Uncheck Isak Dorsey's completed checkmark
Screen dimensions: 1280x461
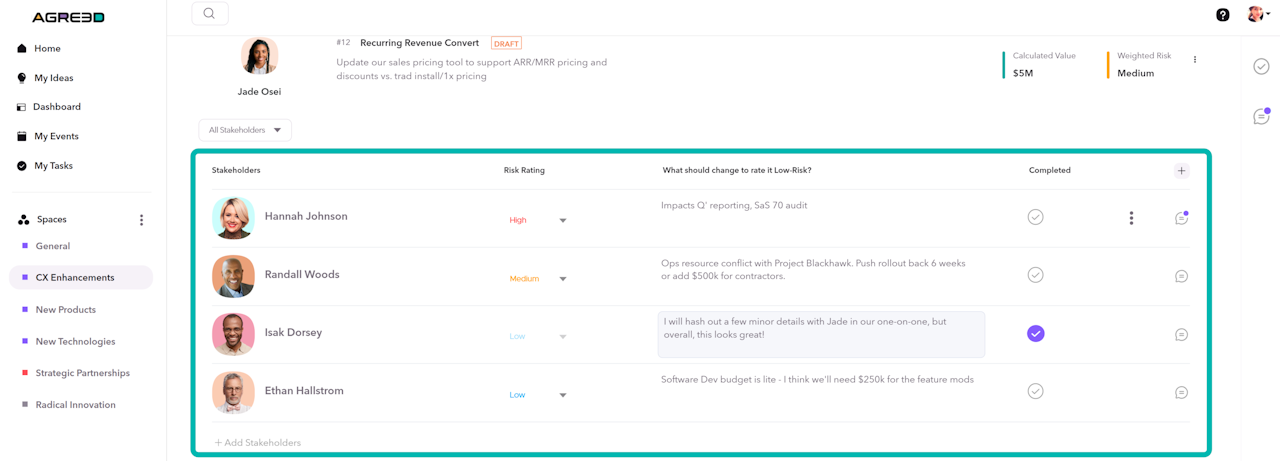tap(1035, 334)
